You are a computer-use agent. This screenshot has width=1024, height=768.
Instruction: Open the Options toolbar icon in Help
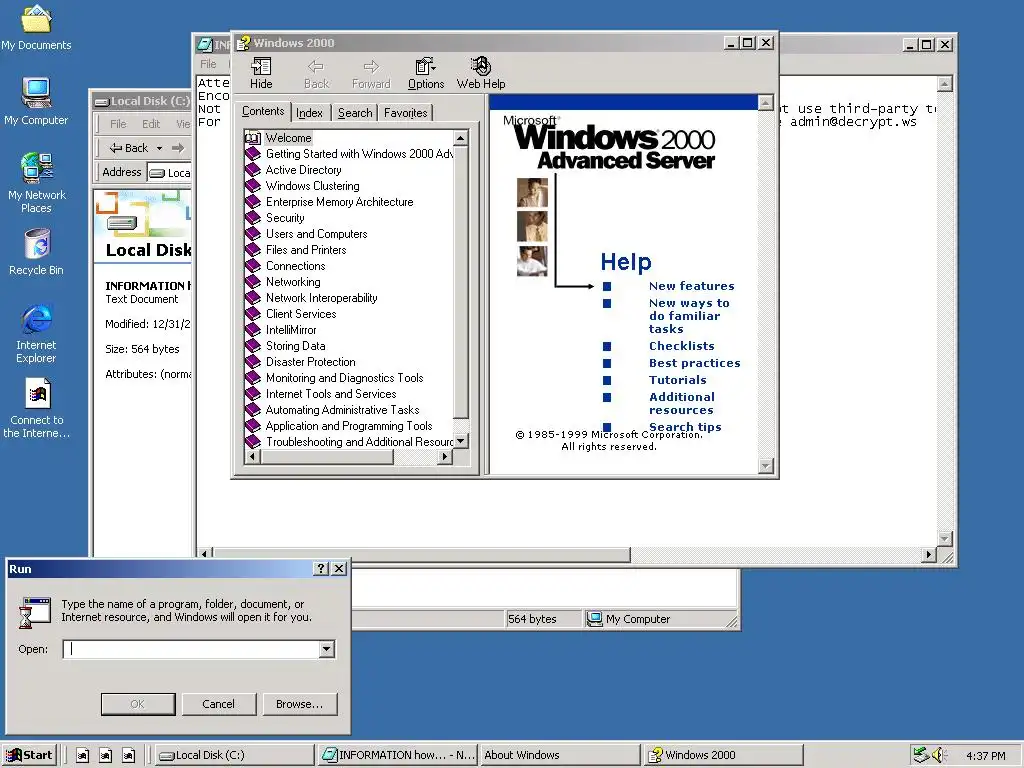[x=426, y=67]
